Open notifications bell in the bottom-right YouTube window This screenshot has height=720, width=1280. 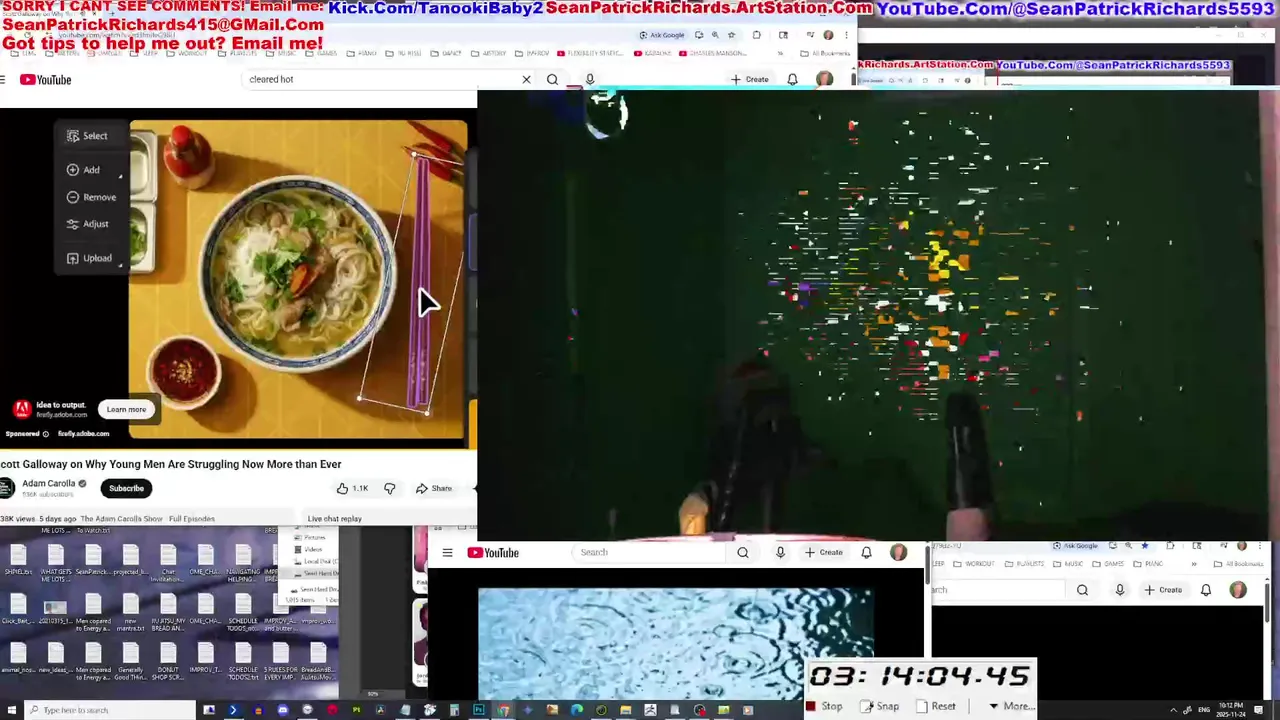1206,590
